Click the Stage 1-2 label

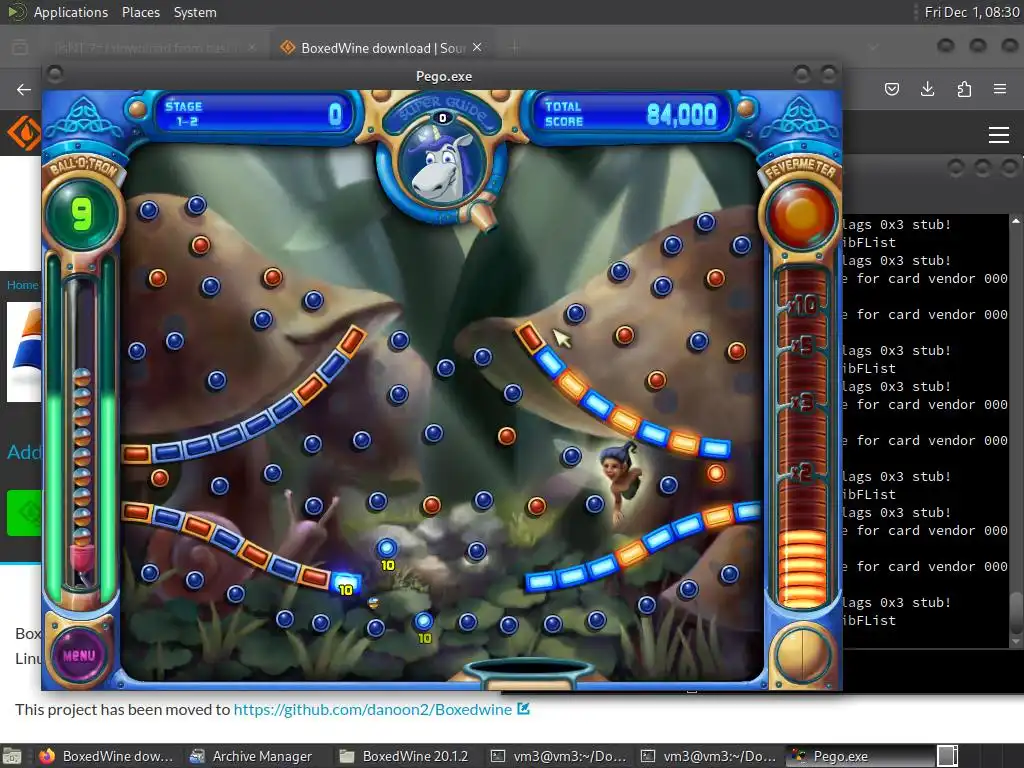tap(184, 114)
